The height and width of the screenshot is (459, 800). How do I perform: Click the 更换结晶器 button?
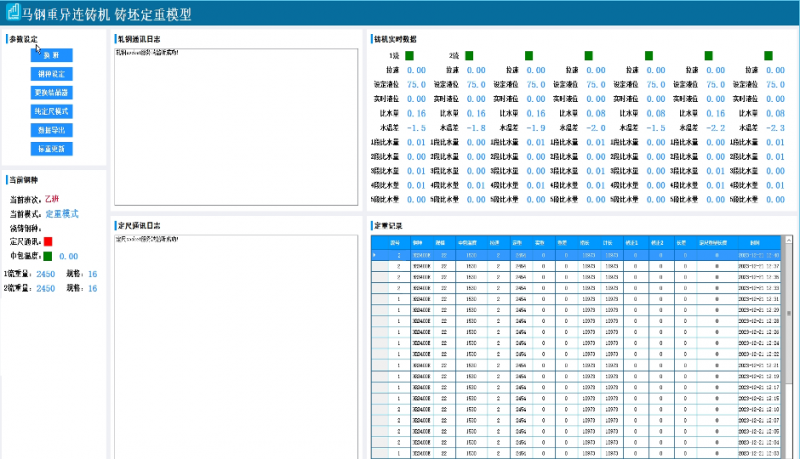(50, 92)
